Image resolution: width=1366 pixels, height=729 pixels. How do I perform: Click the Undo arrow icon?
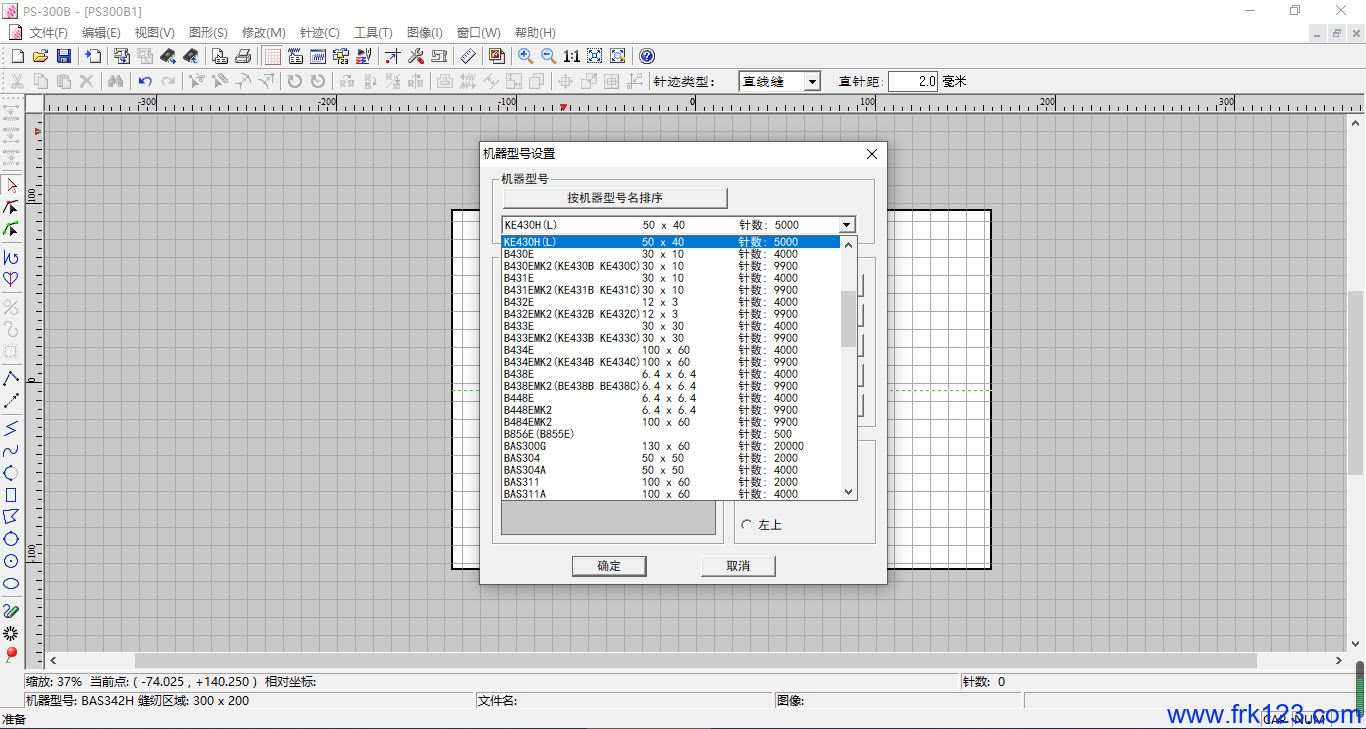tap(145, 82)
